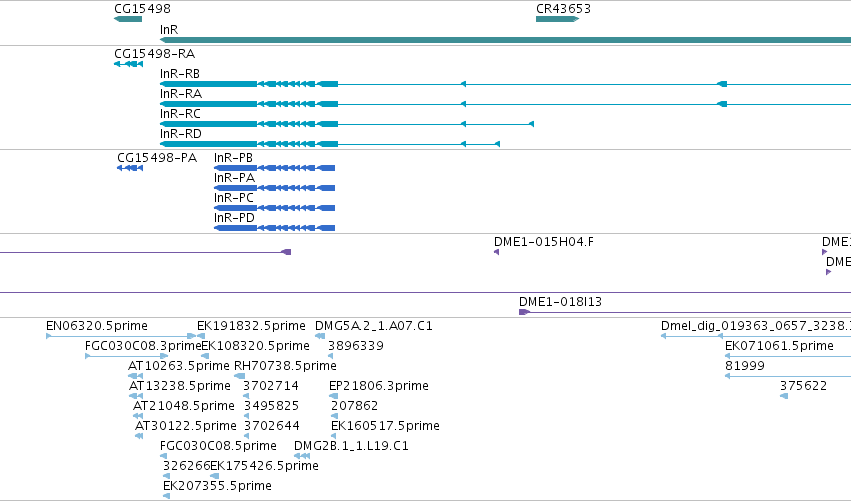Select the EK071061.5prime EST label

(x=779, y=346)
